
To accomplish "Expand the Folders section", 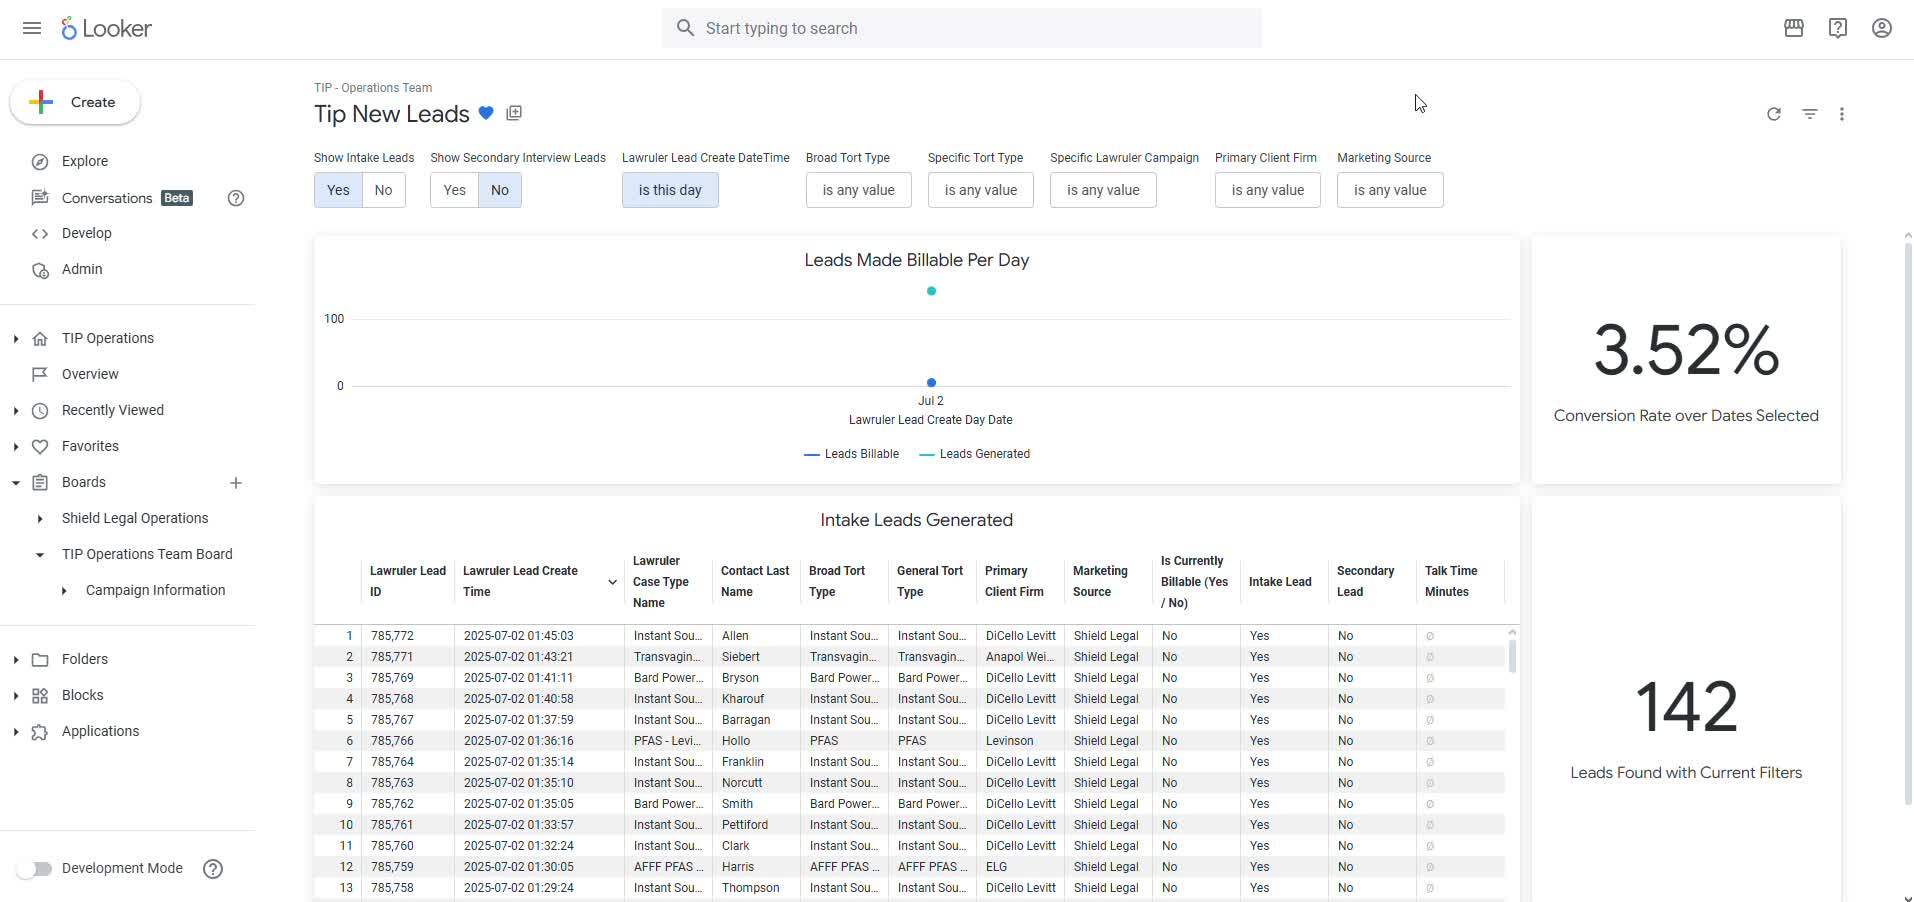I will [x=16, y=660].
